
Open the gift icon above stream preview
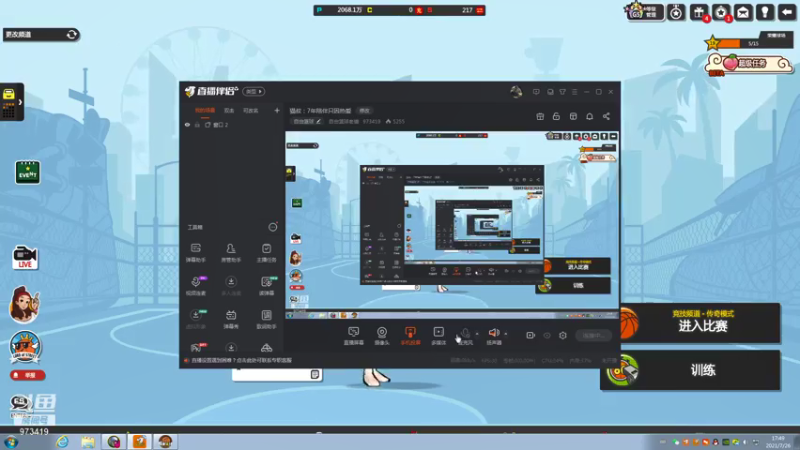[x=540, y=116]
